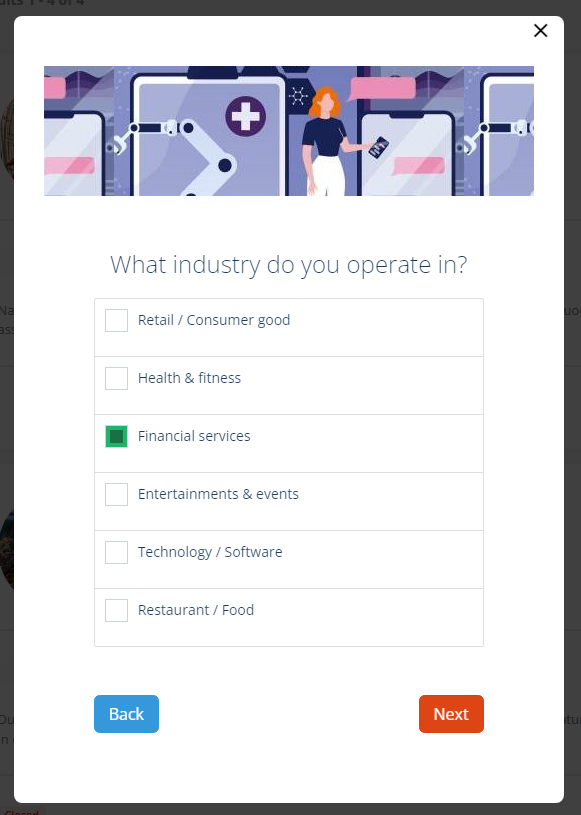Click the 'Restaurant / Food' label text

click(x=196, y=610)
